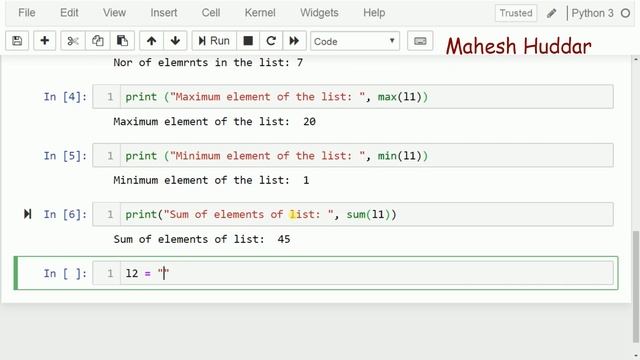Image resolution: width=640 pixels, height=360 pixels.
Task: Click the Python 3 kernel name
Action: point(592,13)
